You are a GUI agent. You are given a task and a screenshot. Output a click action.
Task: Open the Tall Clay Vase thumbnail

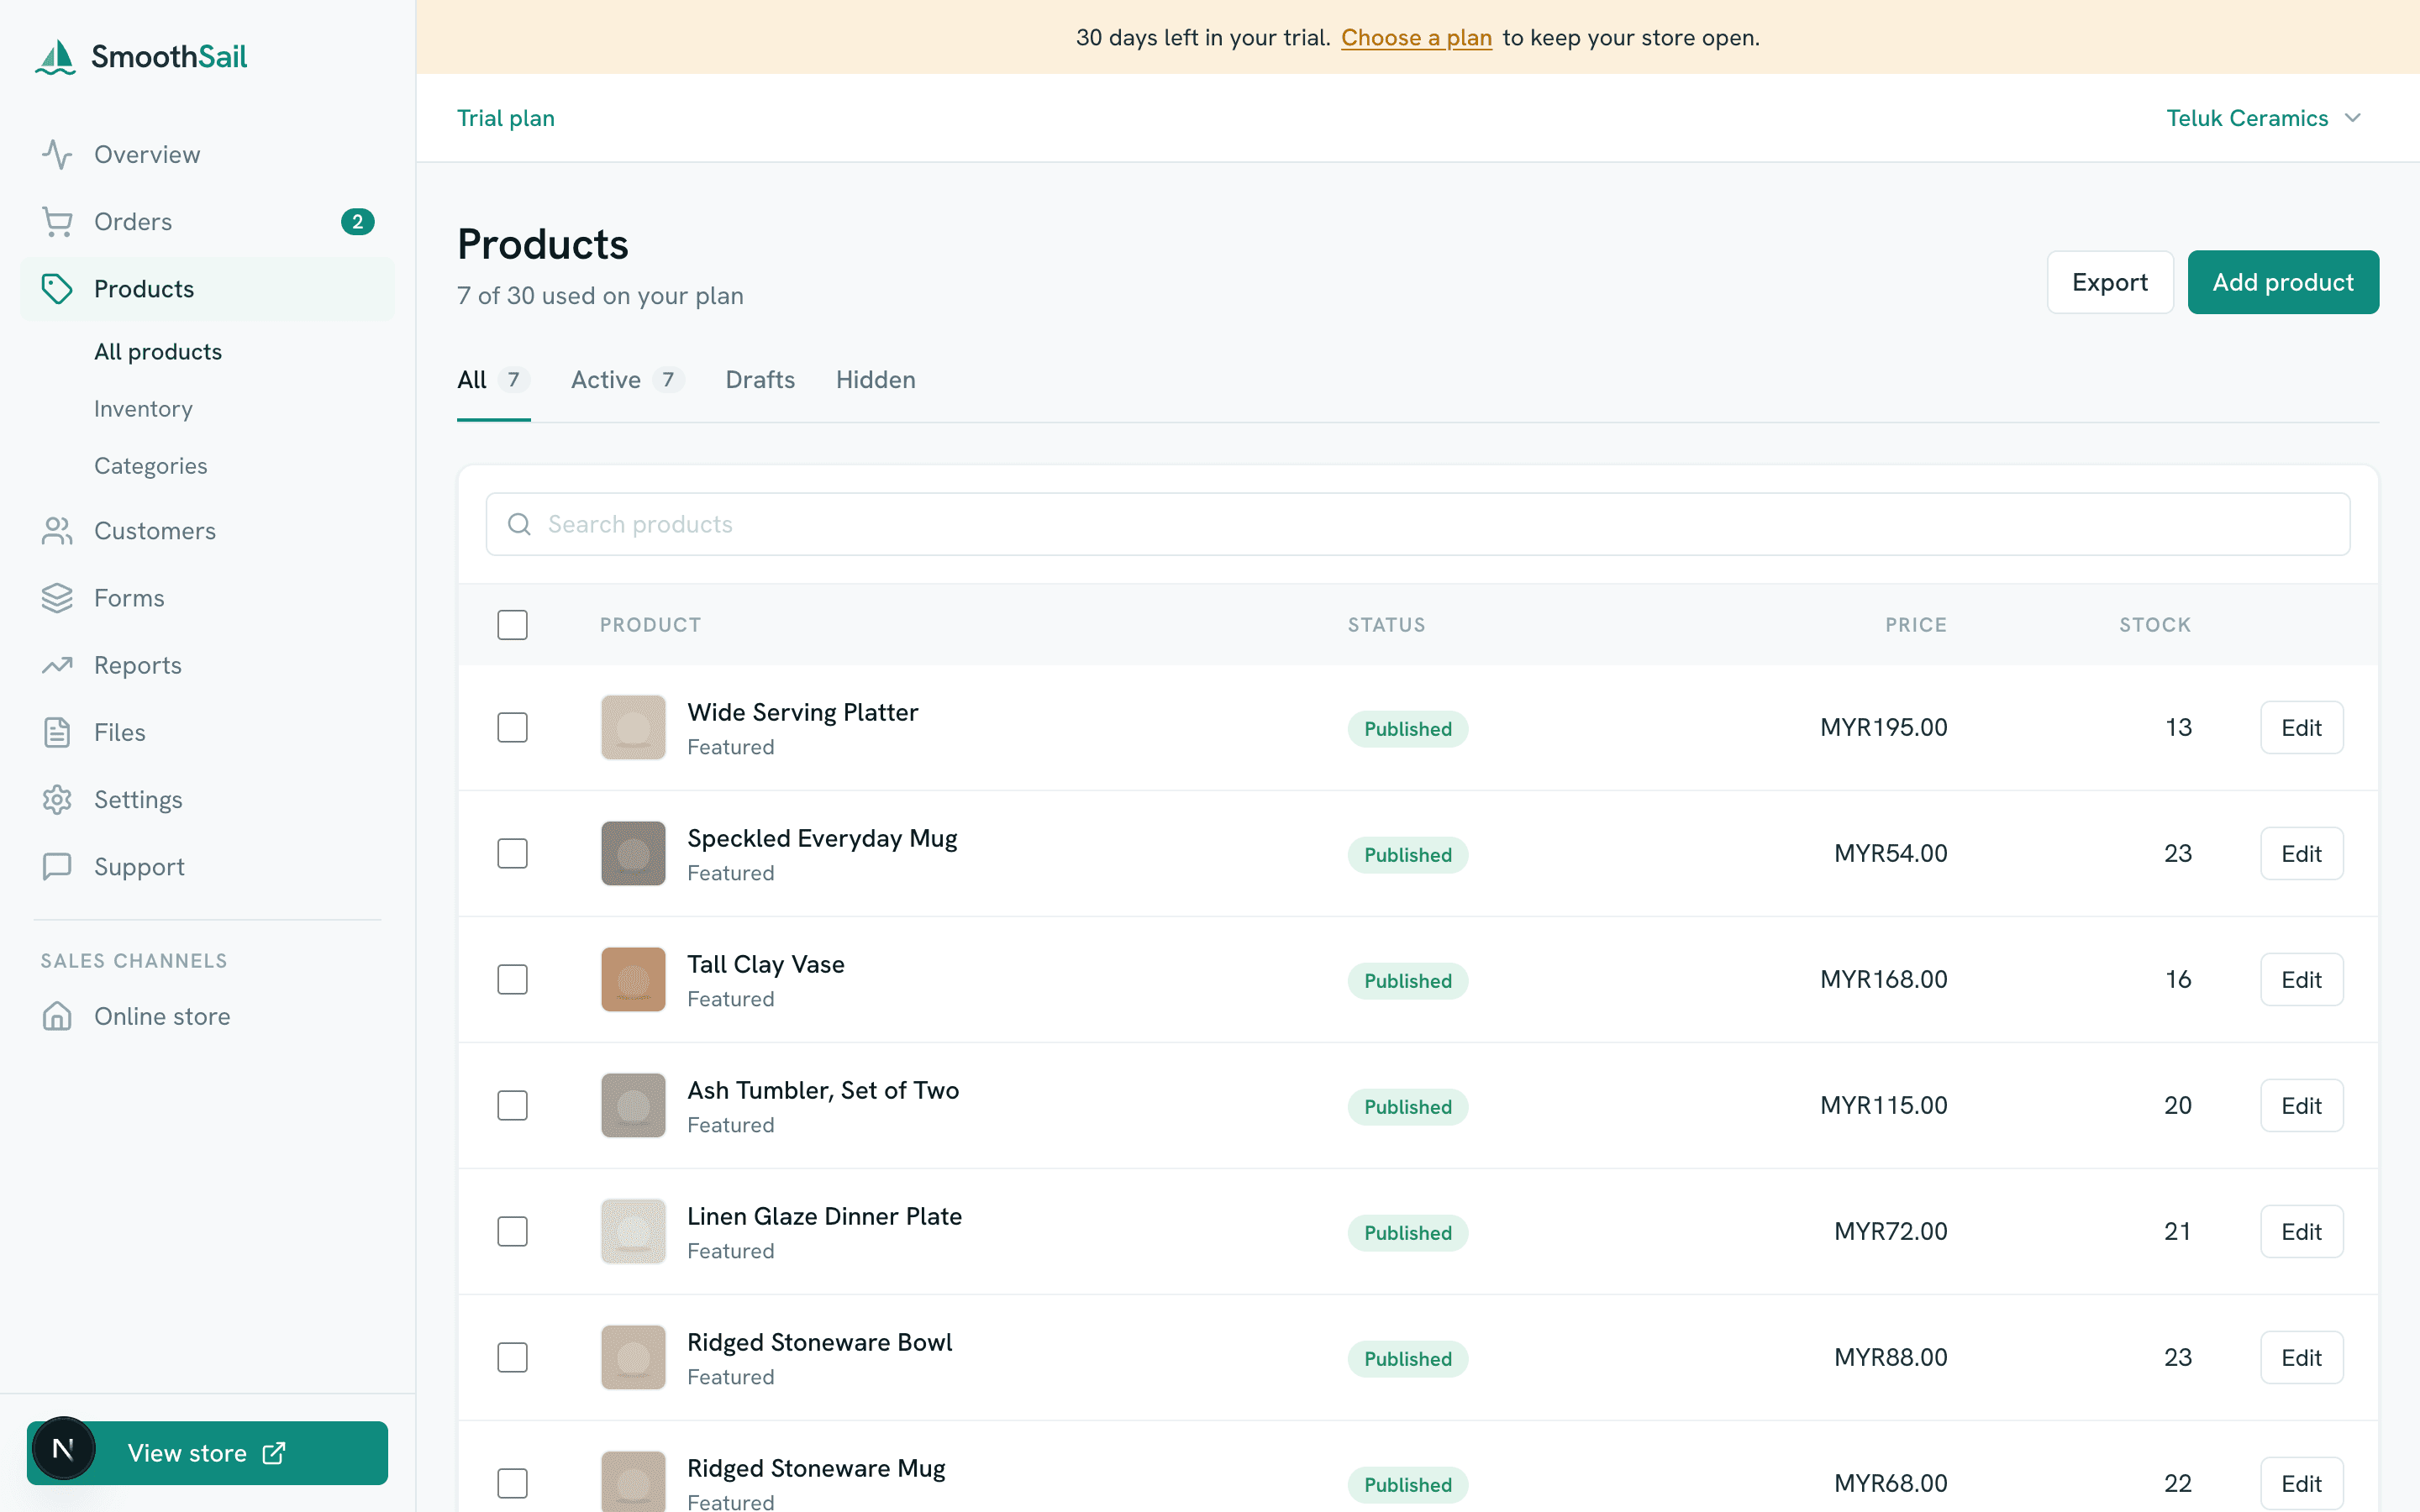(633, 979)
